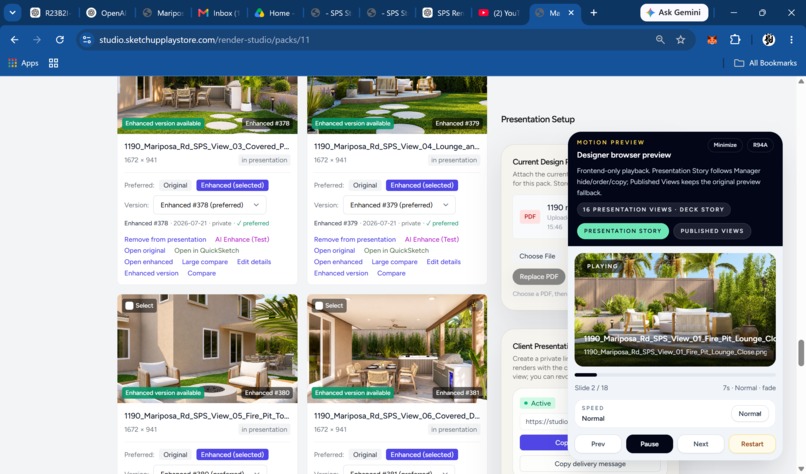Open the Chrome three-dot menu
The width and height of the screenshot is (806, 474).
(791, 40)
